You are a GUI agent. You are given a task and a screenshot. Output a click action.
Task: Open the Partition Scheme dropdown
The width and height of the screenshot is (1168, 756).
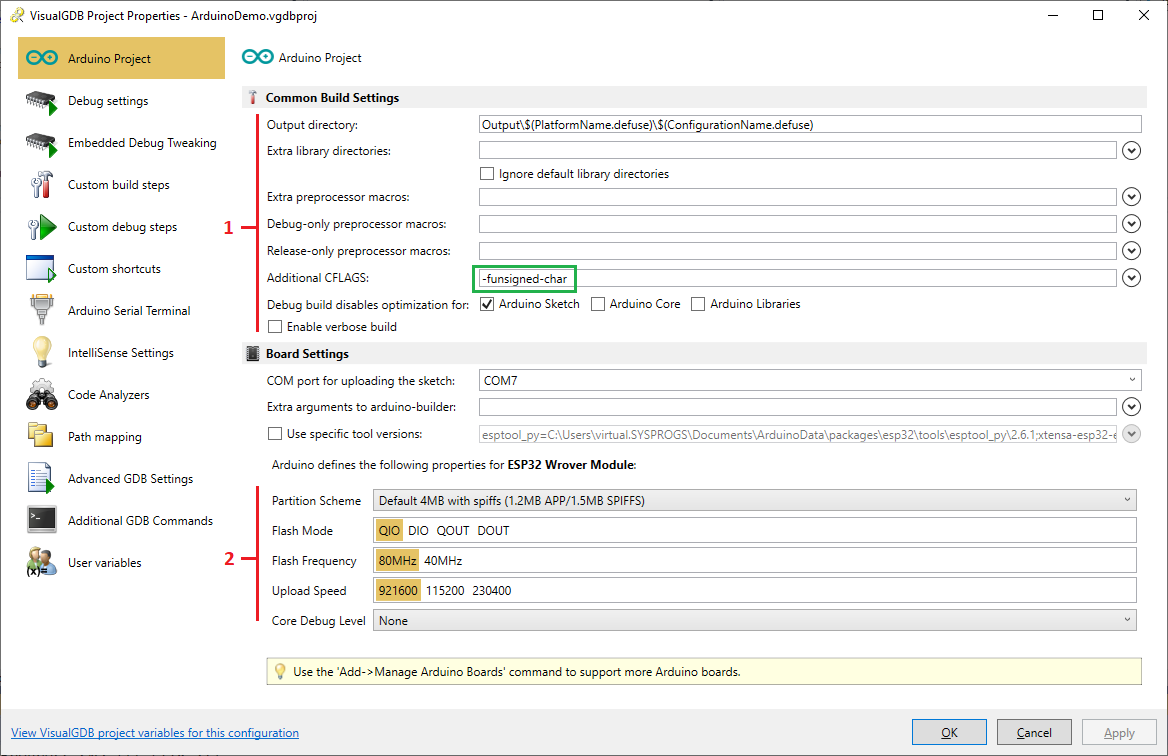(755, 501)
